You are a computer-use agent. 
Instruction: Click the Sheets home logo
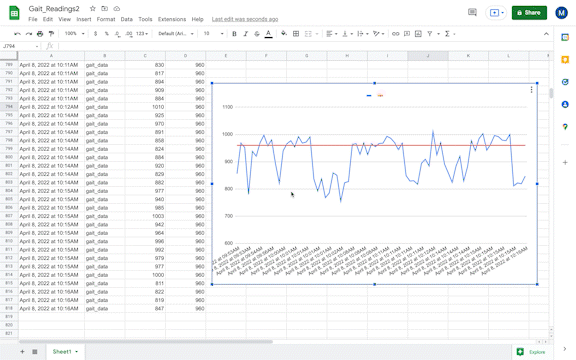14,13
